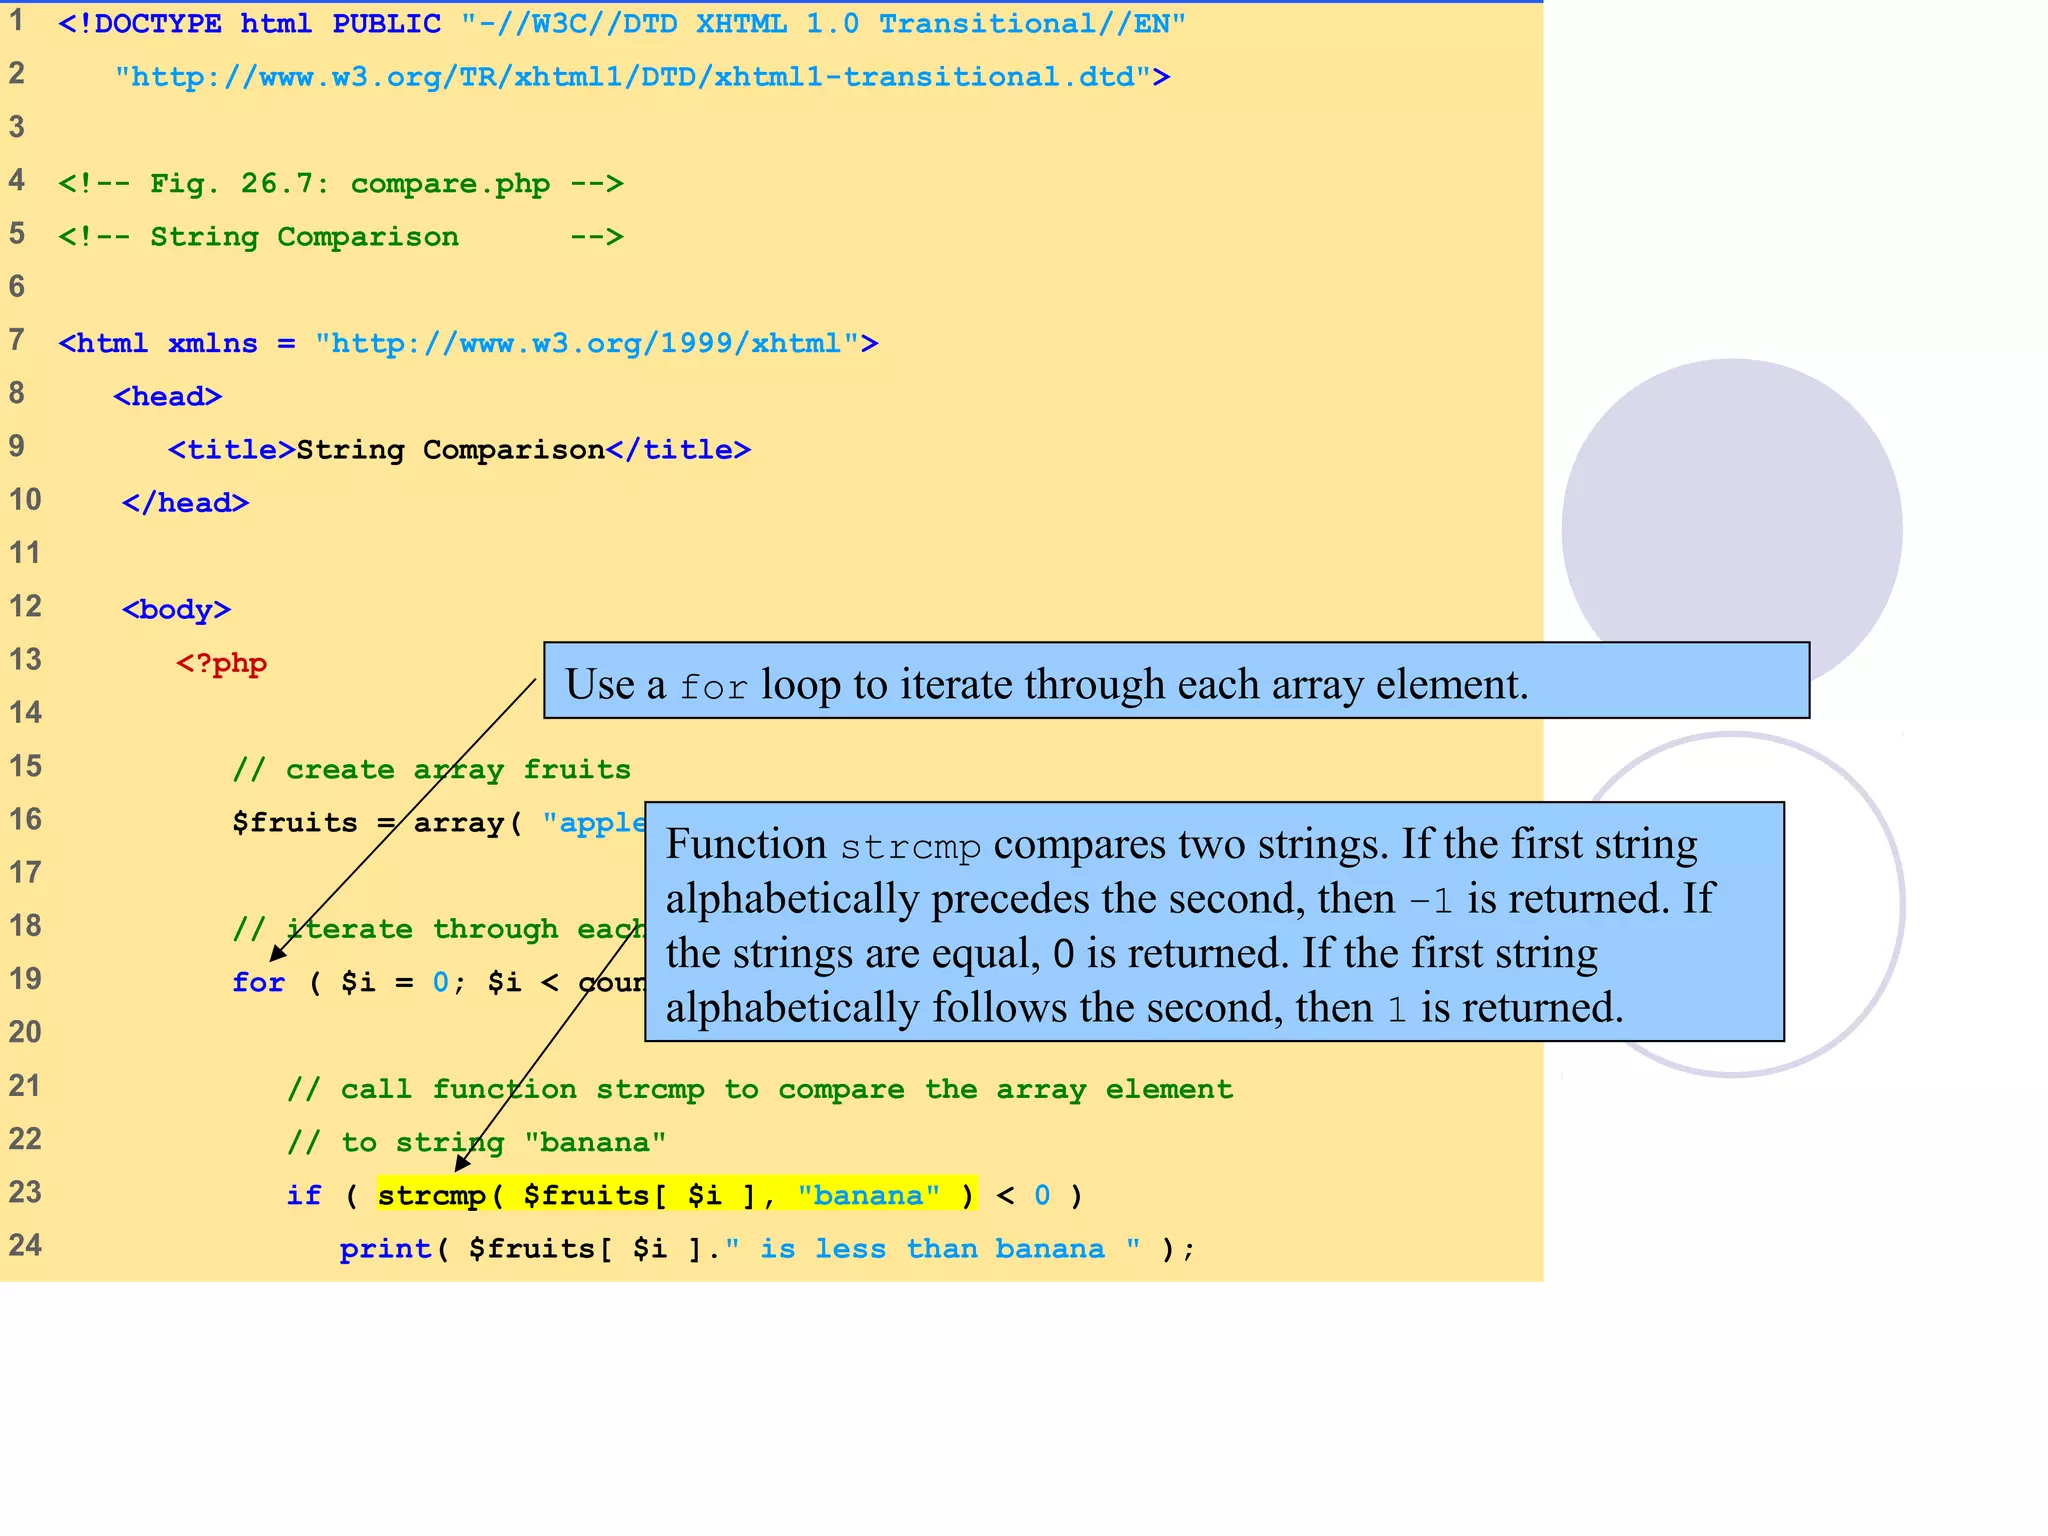Select the '// call function strcmp' comment line
This screenshot has height=1536, width=2048.
point(760,1089)
